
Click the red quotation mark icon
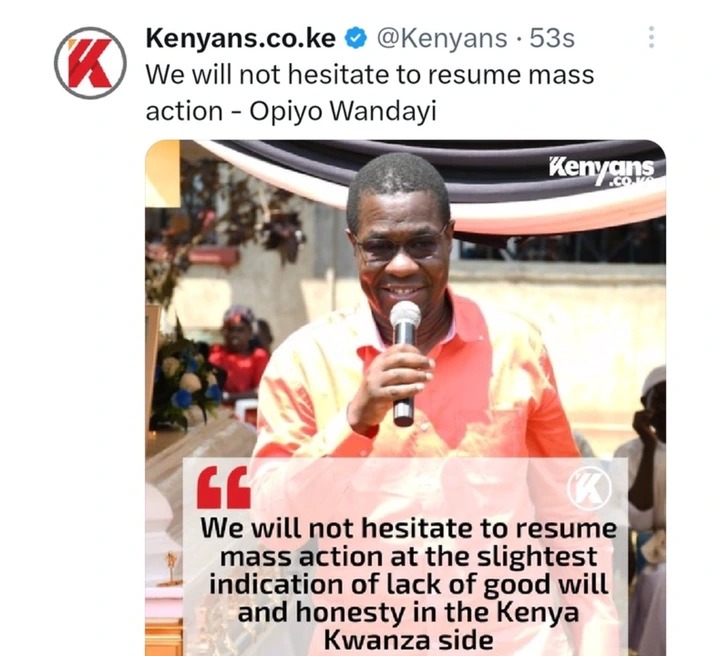(x=224, y=488)
